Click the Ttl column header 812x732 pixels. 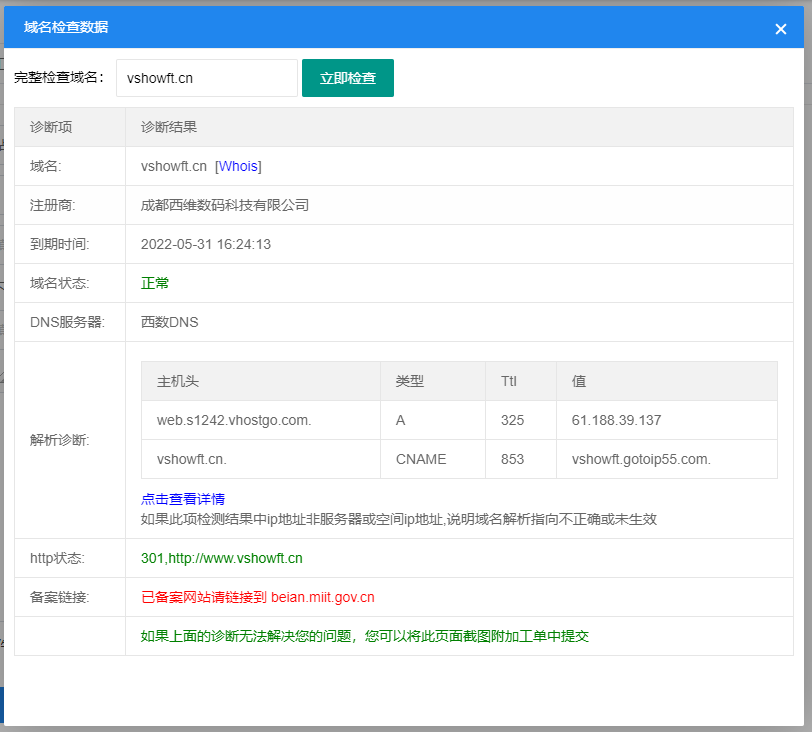(x=509, y=381)
